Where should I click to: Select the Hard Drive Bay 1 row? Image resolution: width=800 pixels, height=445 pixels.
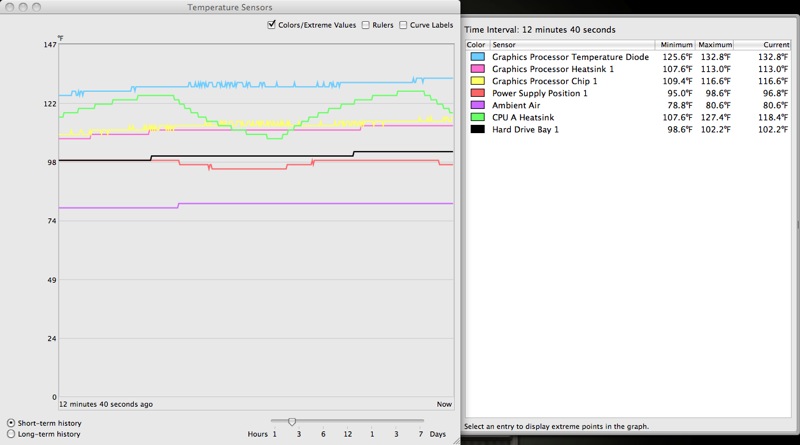point(628,129)
